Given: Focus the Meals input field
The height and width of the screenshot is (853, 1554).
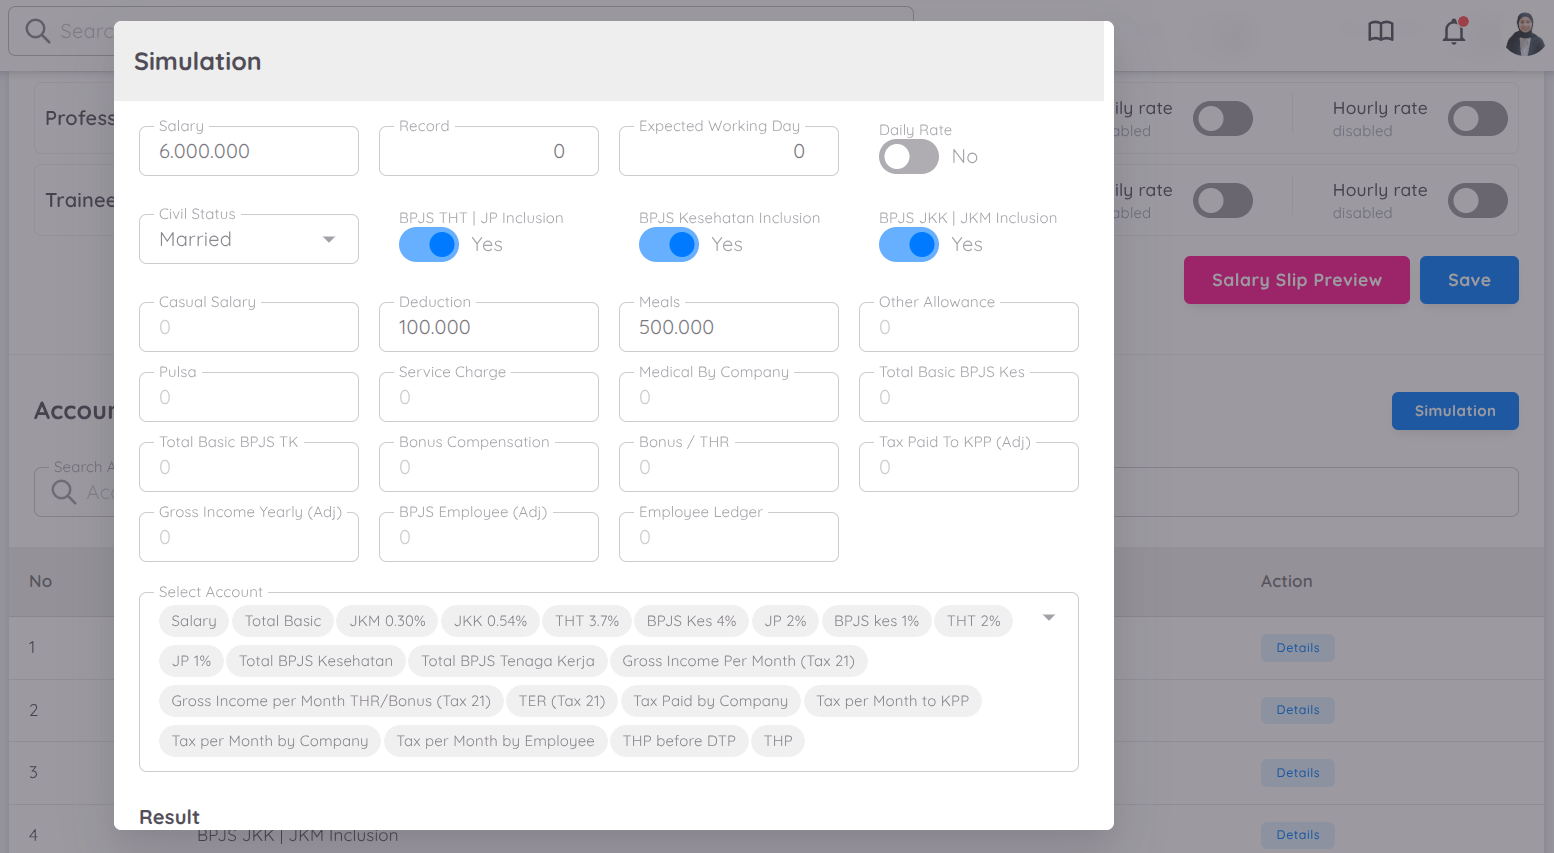Looking at the screenshot, I should [729, 328].
